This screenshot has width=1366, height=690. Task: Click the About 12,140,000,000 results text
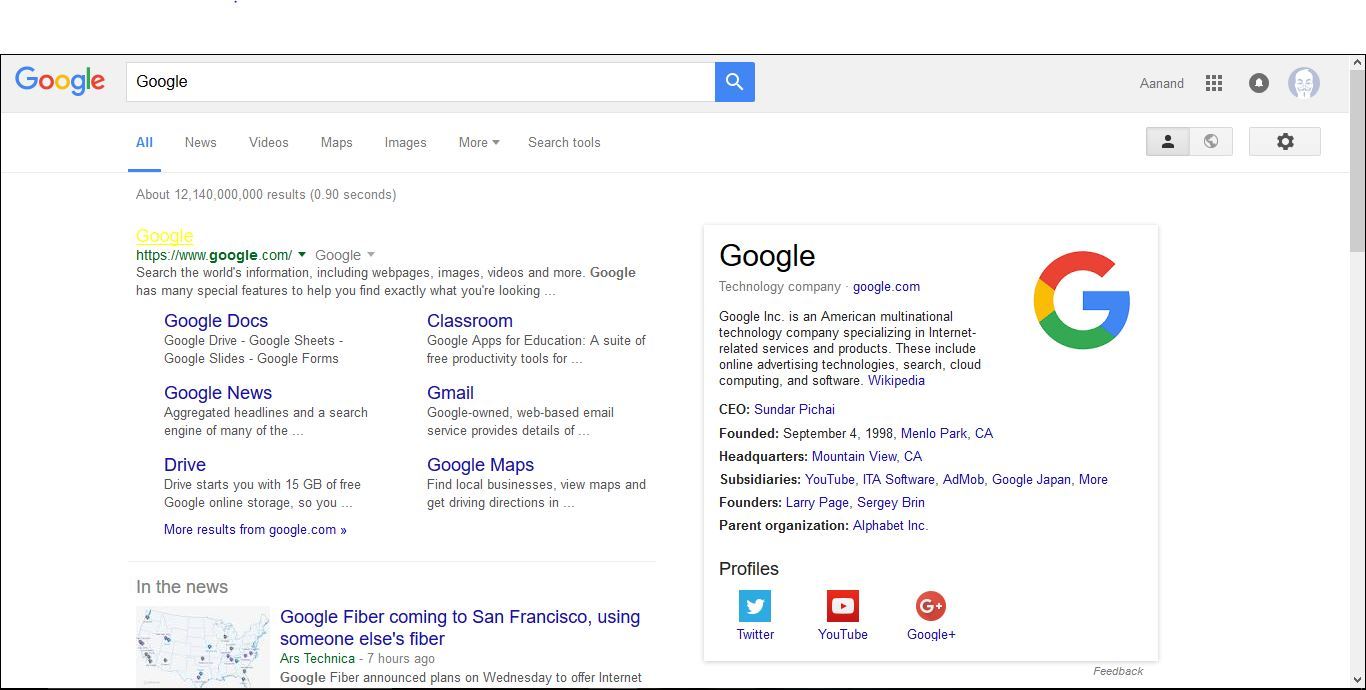pyautogui.click(x=266, y=195)
